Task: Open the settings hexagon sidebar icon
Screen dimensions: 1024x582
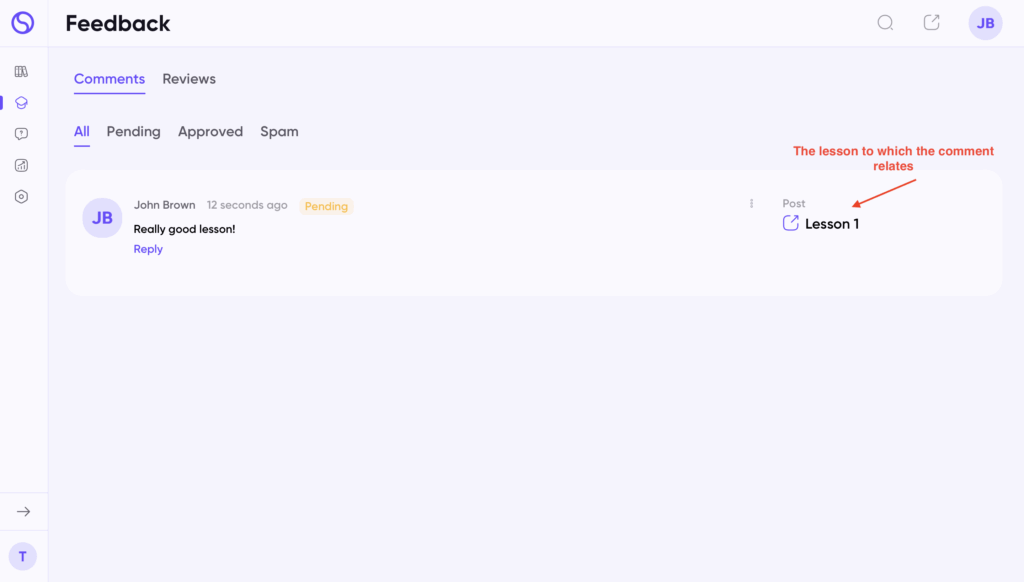Action: click(x=21, y=197)
